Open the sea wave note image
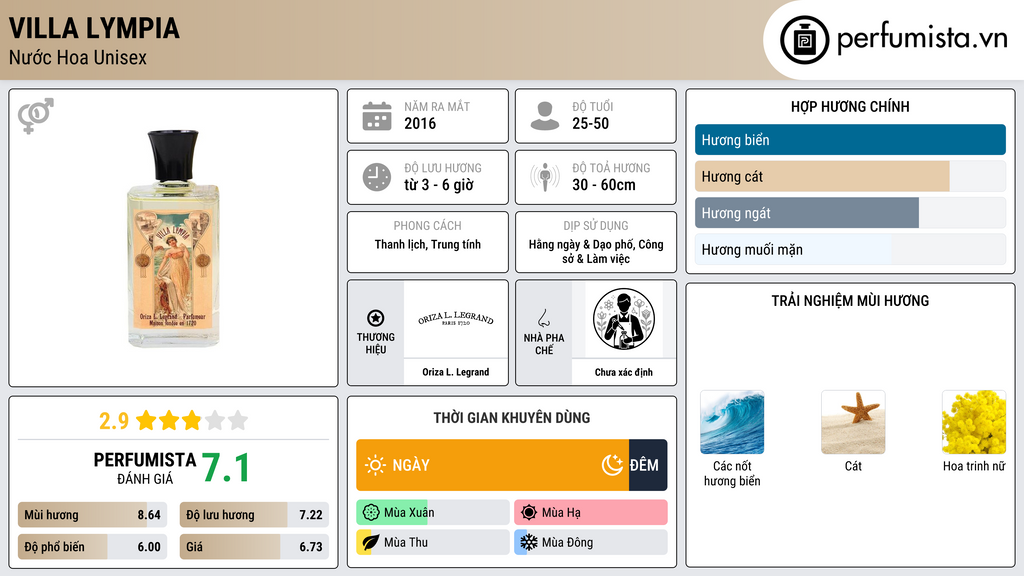Screen dimensions: 1024x576 tap(732, 422)
